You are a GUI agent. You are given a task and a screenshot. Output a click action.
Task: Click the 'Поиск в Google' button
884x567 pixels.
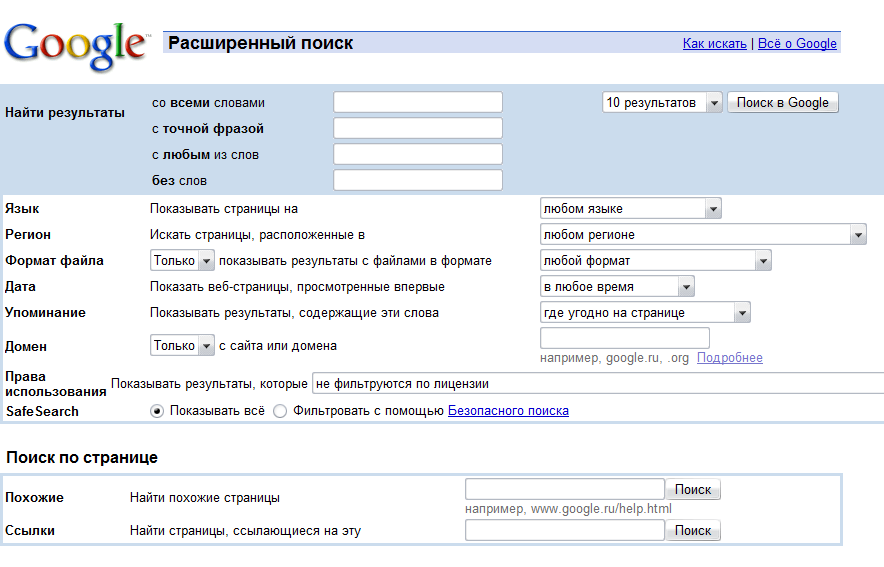click(x=783, y=103)
